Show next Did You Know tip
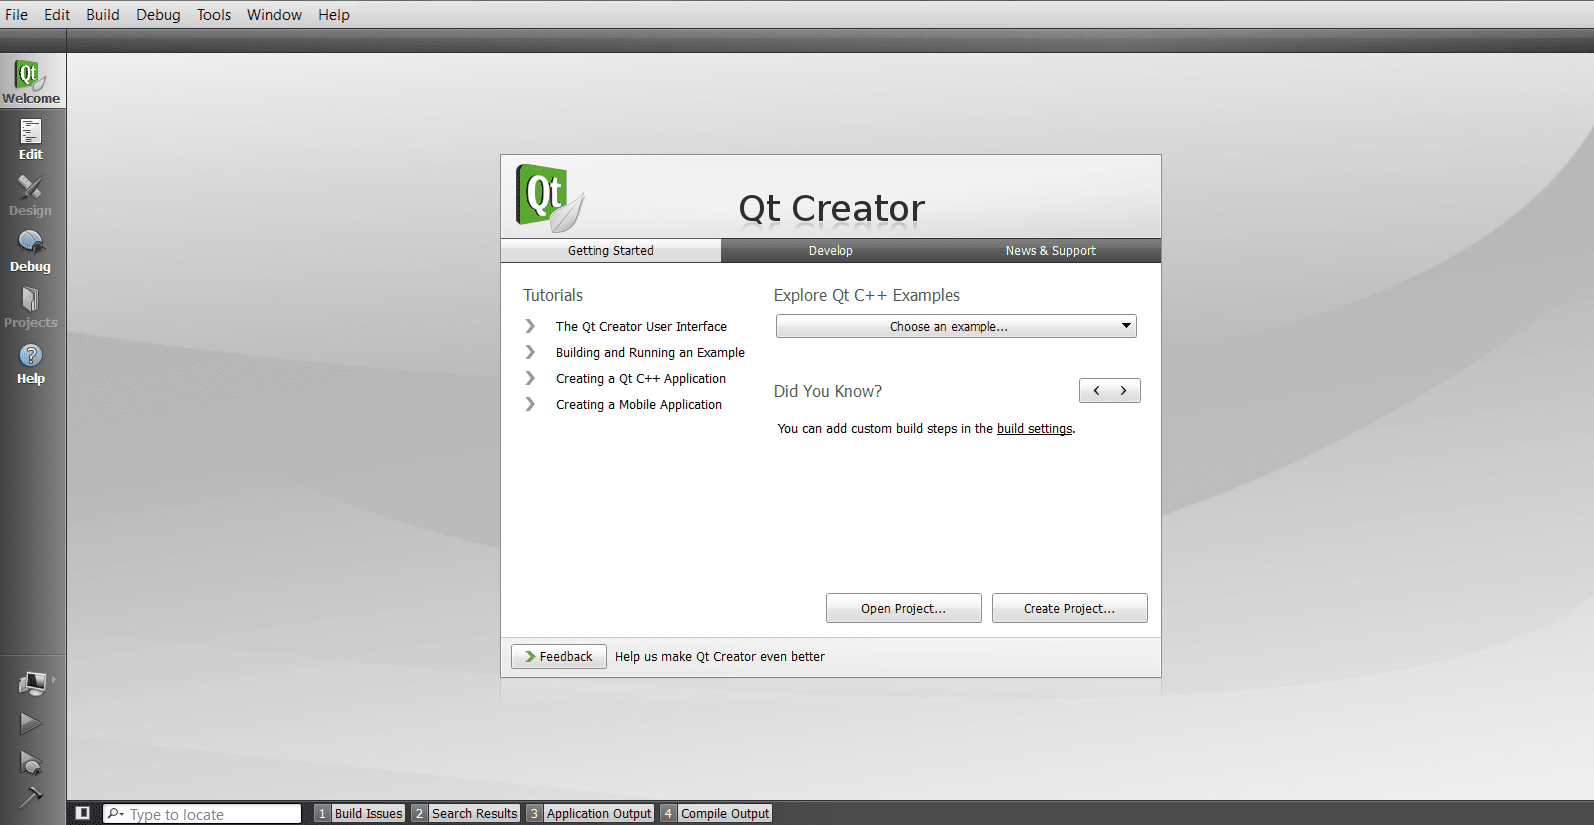This screenshot has width=1594, height=825. pyautogui.click(x=1124, y=391)
